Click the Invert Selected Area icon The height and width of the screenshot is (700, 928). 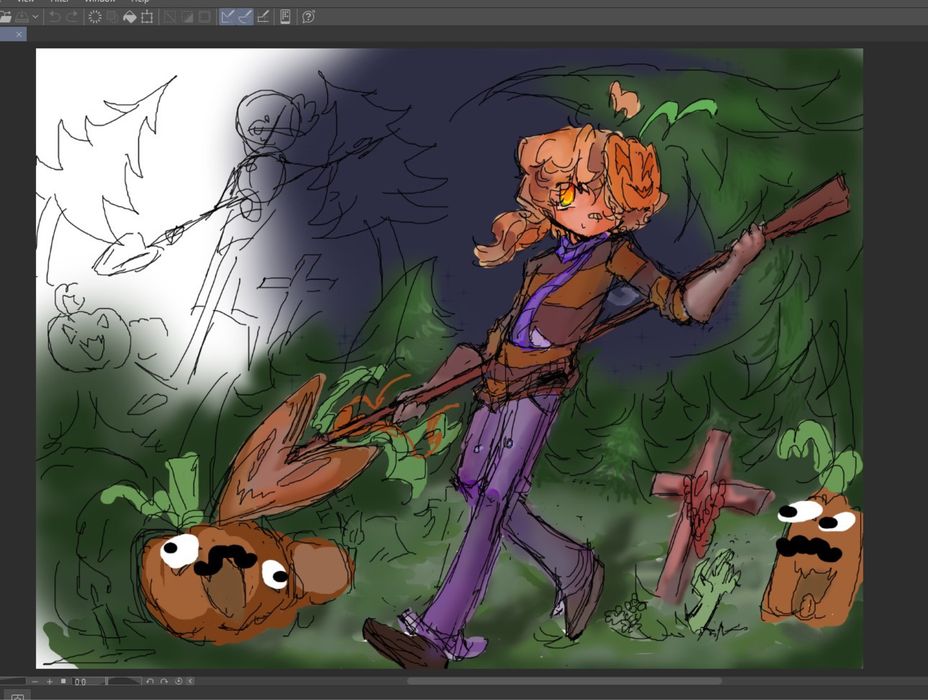187,17
